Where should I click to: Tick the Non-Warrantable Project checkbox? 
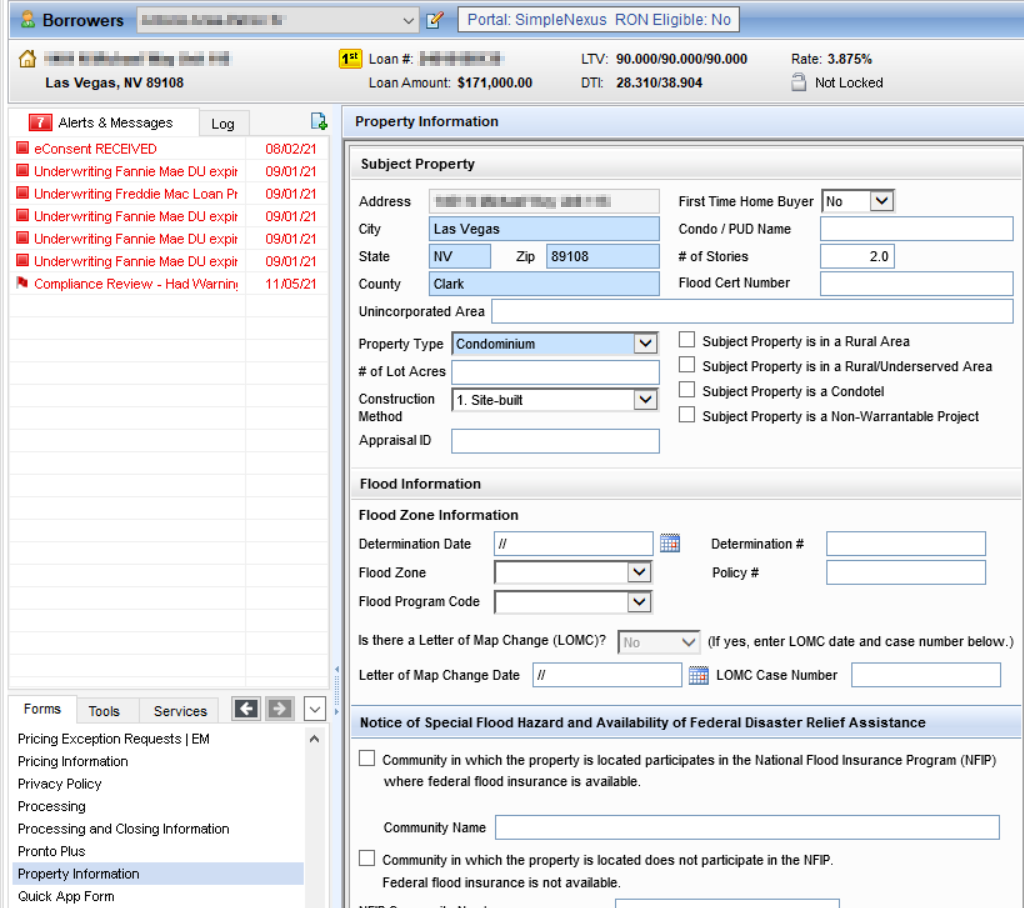(687, 416)
